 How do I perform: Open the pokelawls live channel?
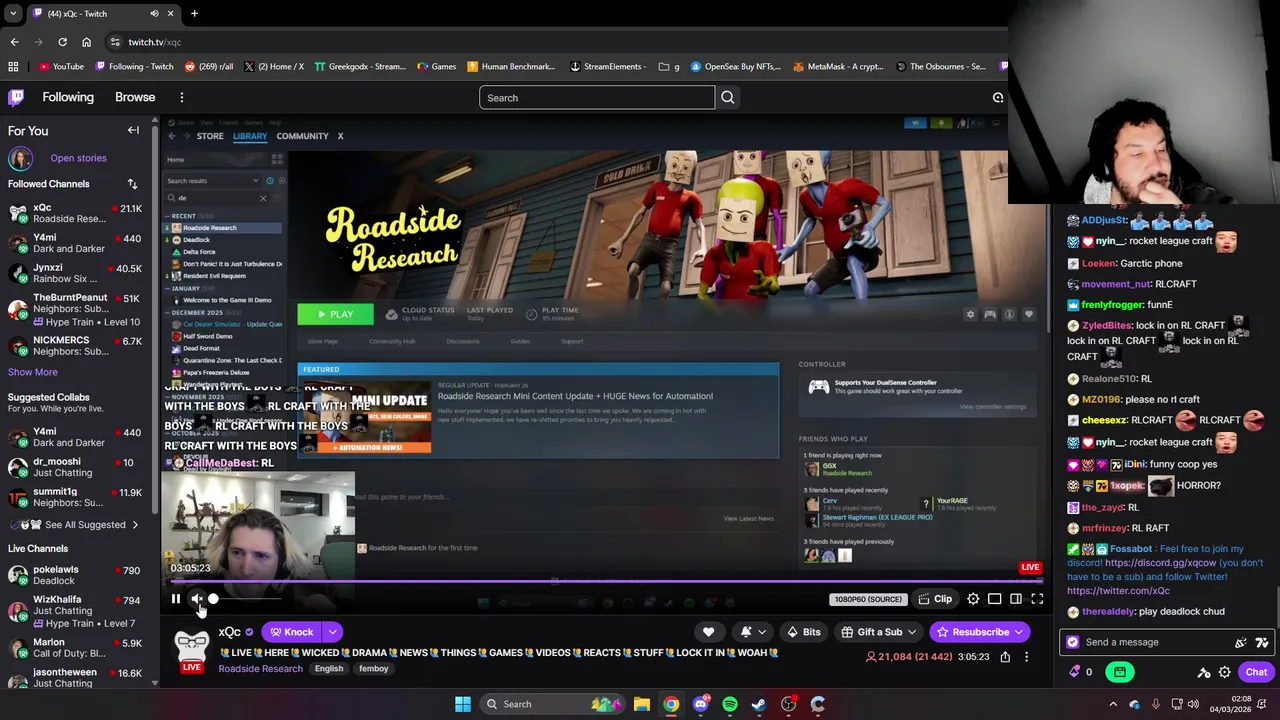[x=76, y=575]
